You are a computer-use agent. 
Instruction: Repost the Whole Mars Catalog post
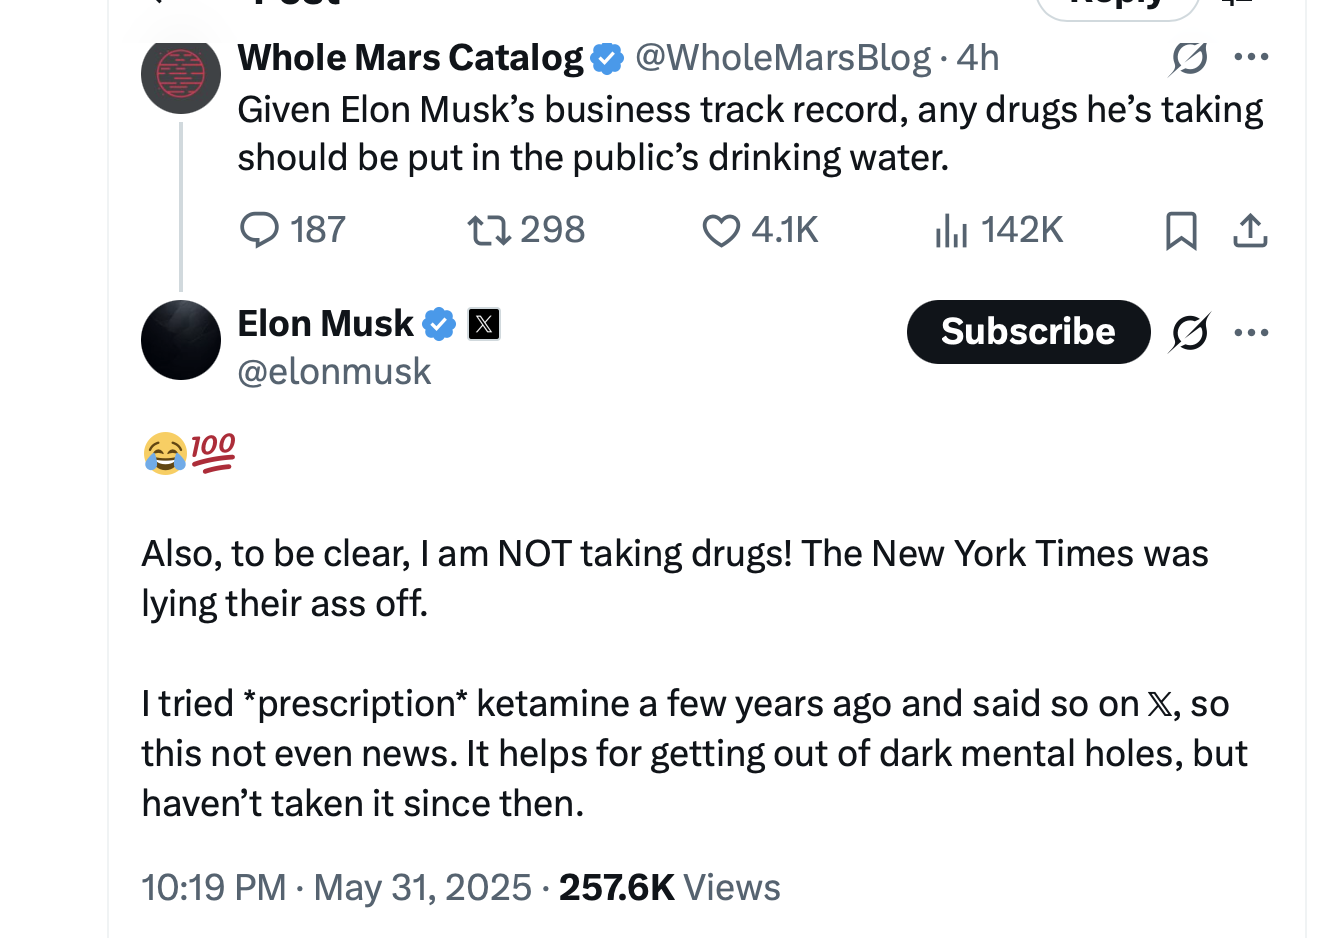pos(490,230)
